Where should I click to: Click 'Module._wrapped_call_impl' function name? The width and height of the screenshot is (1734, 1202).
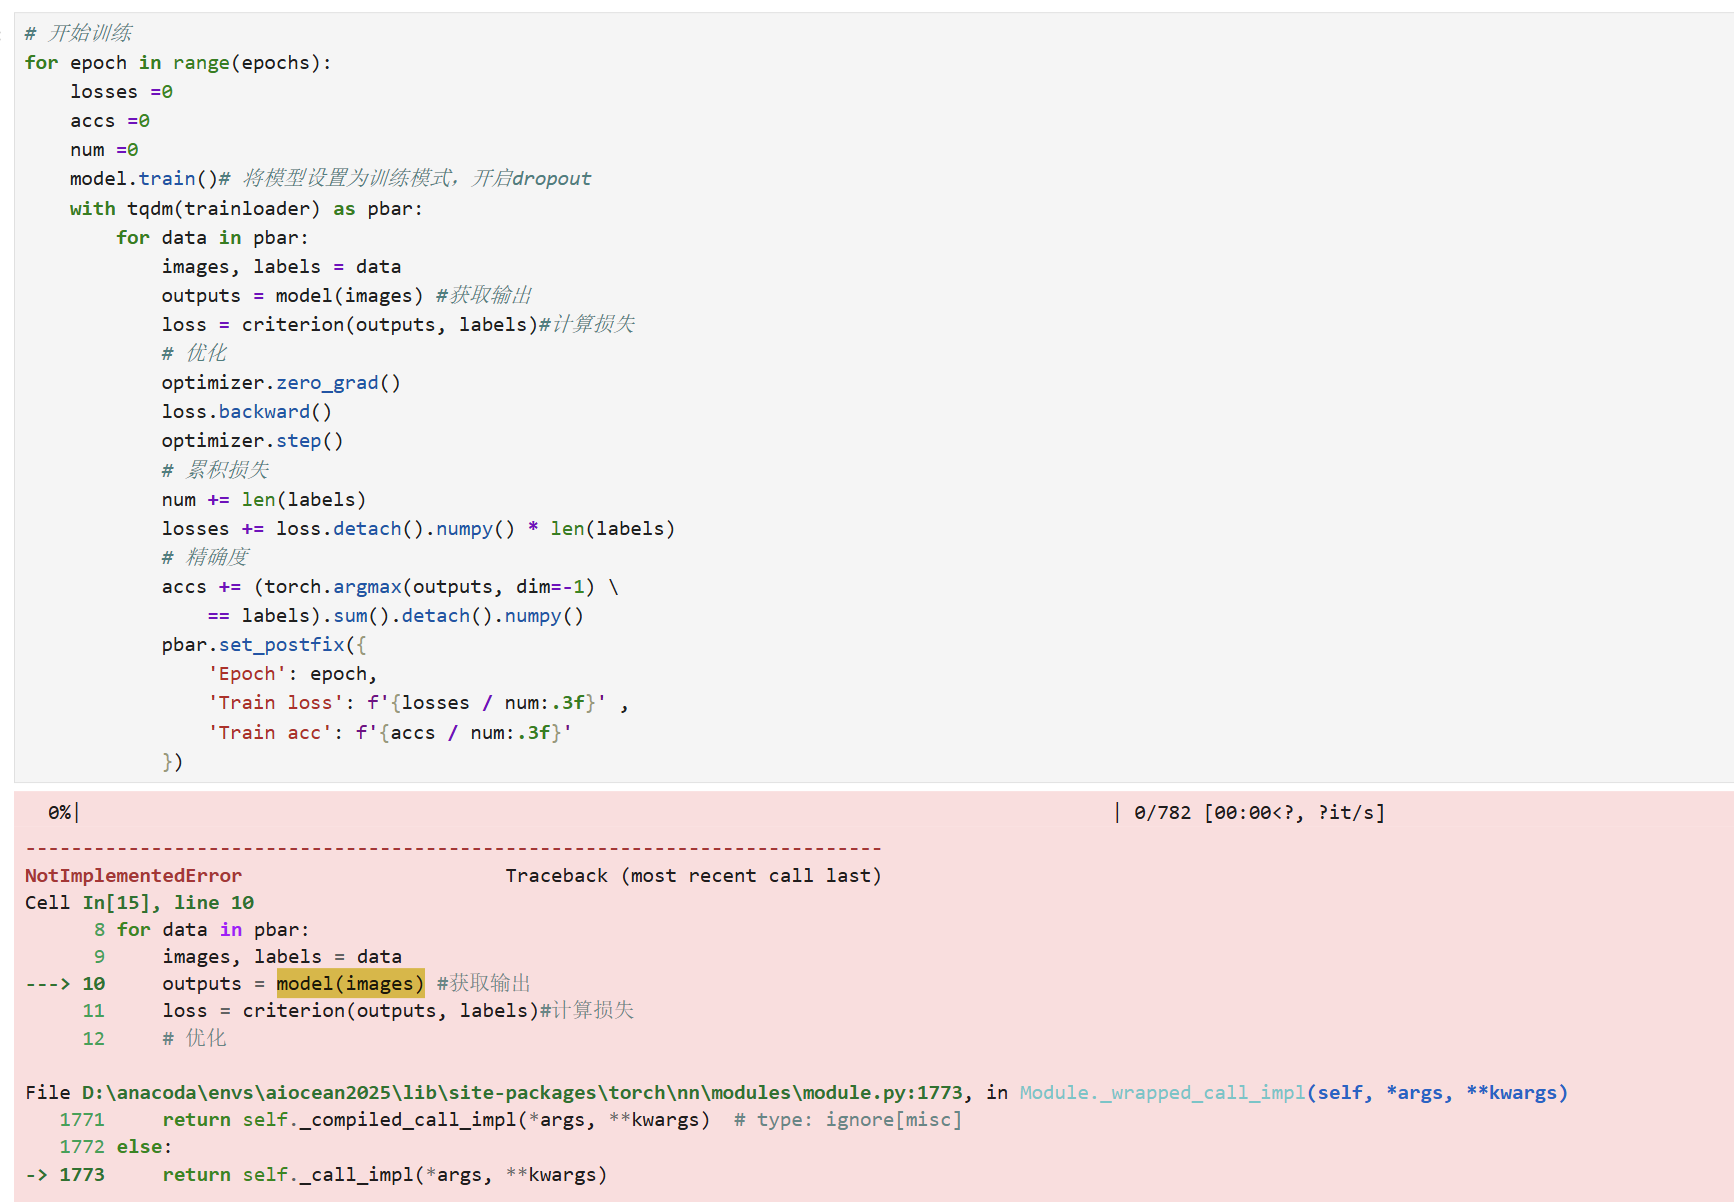[x=1162, y=1093]
